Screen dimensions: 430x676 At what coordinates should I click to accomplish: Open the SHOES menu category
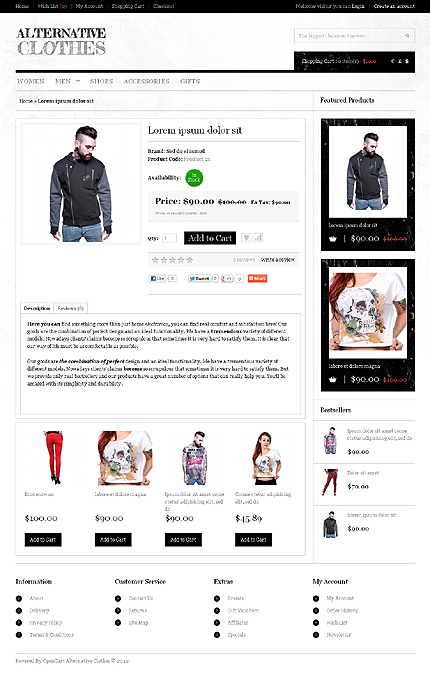coord(101,81)
